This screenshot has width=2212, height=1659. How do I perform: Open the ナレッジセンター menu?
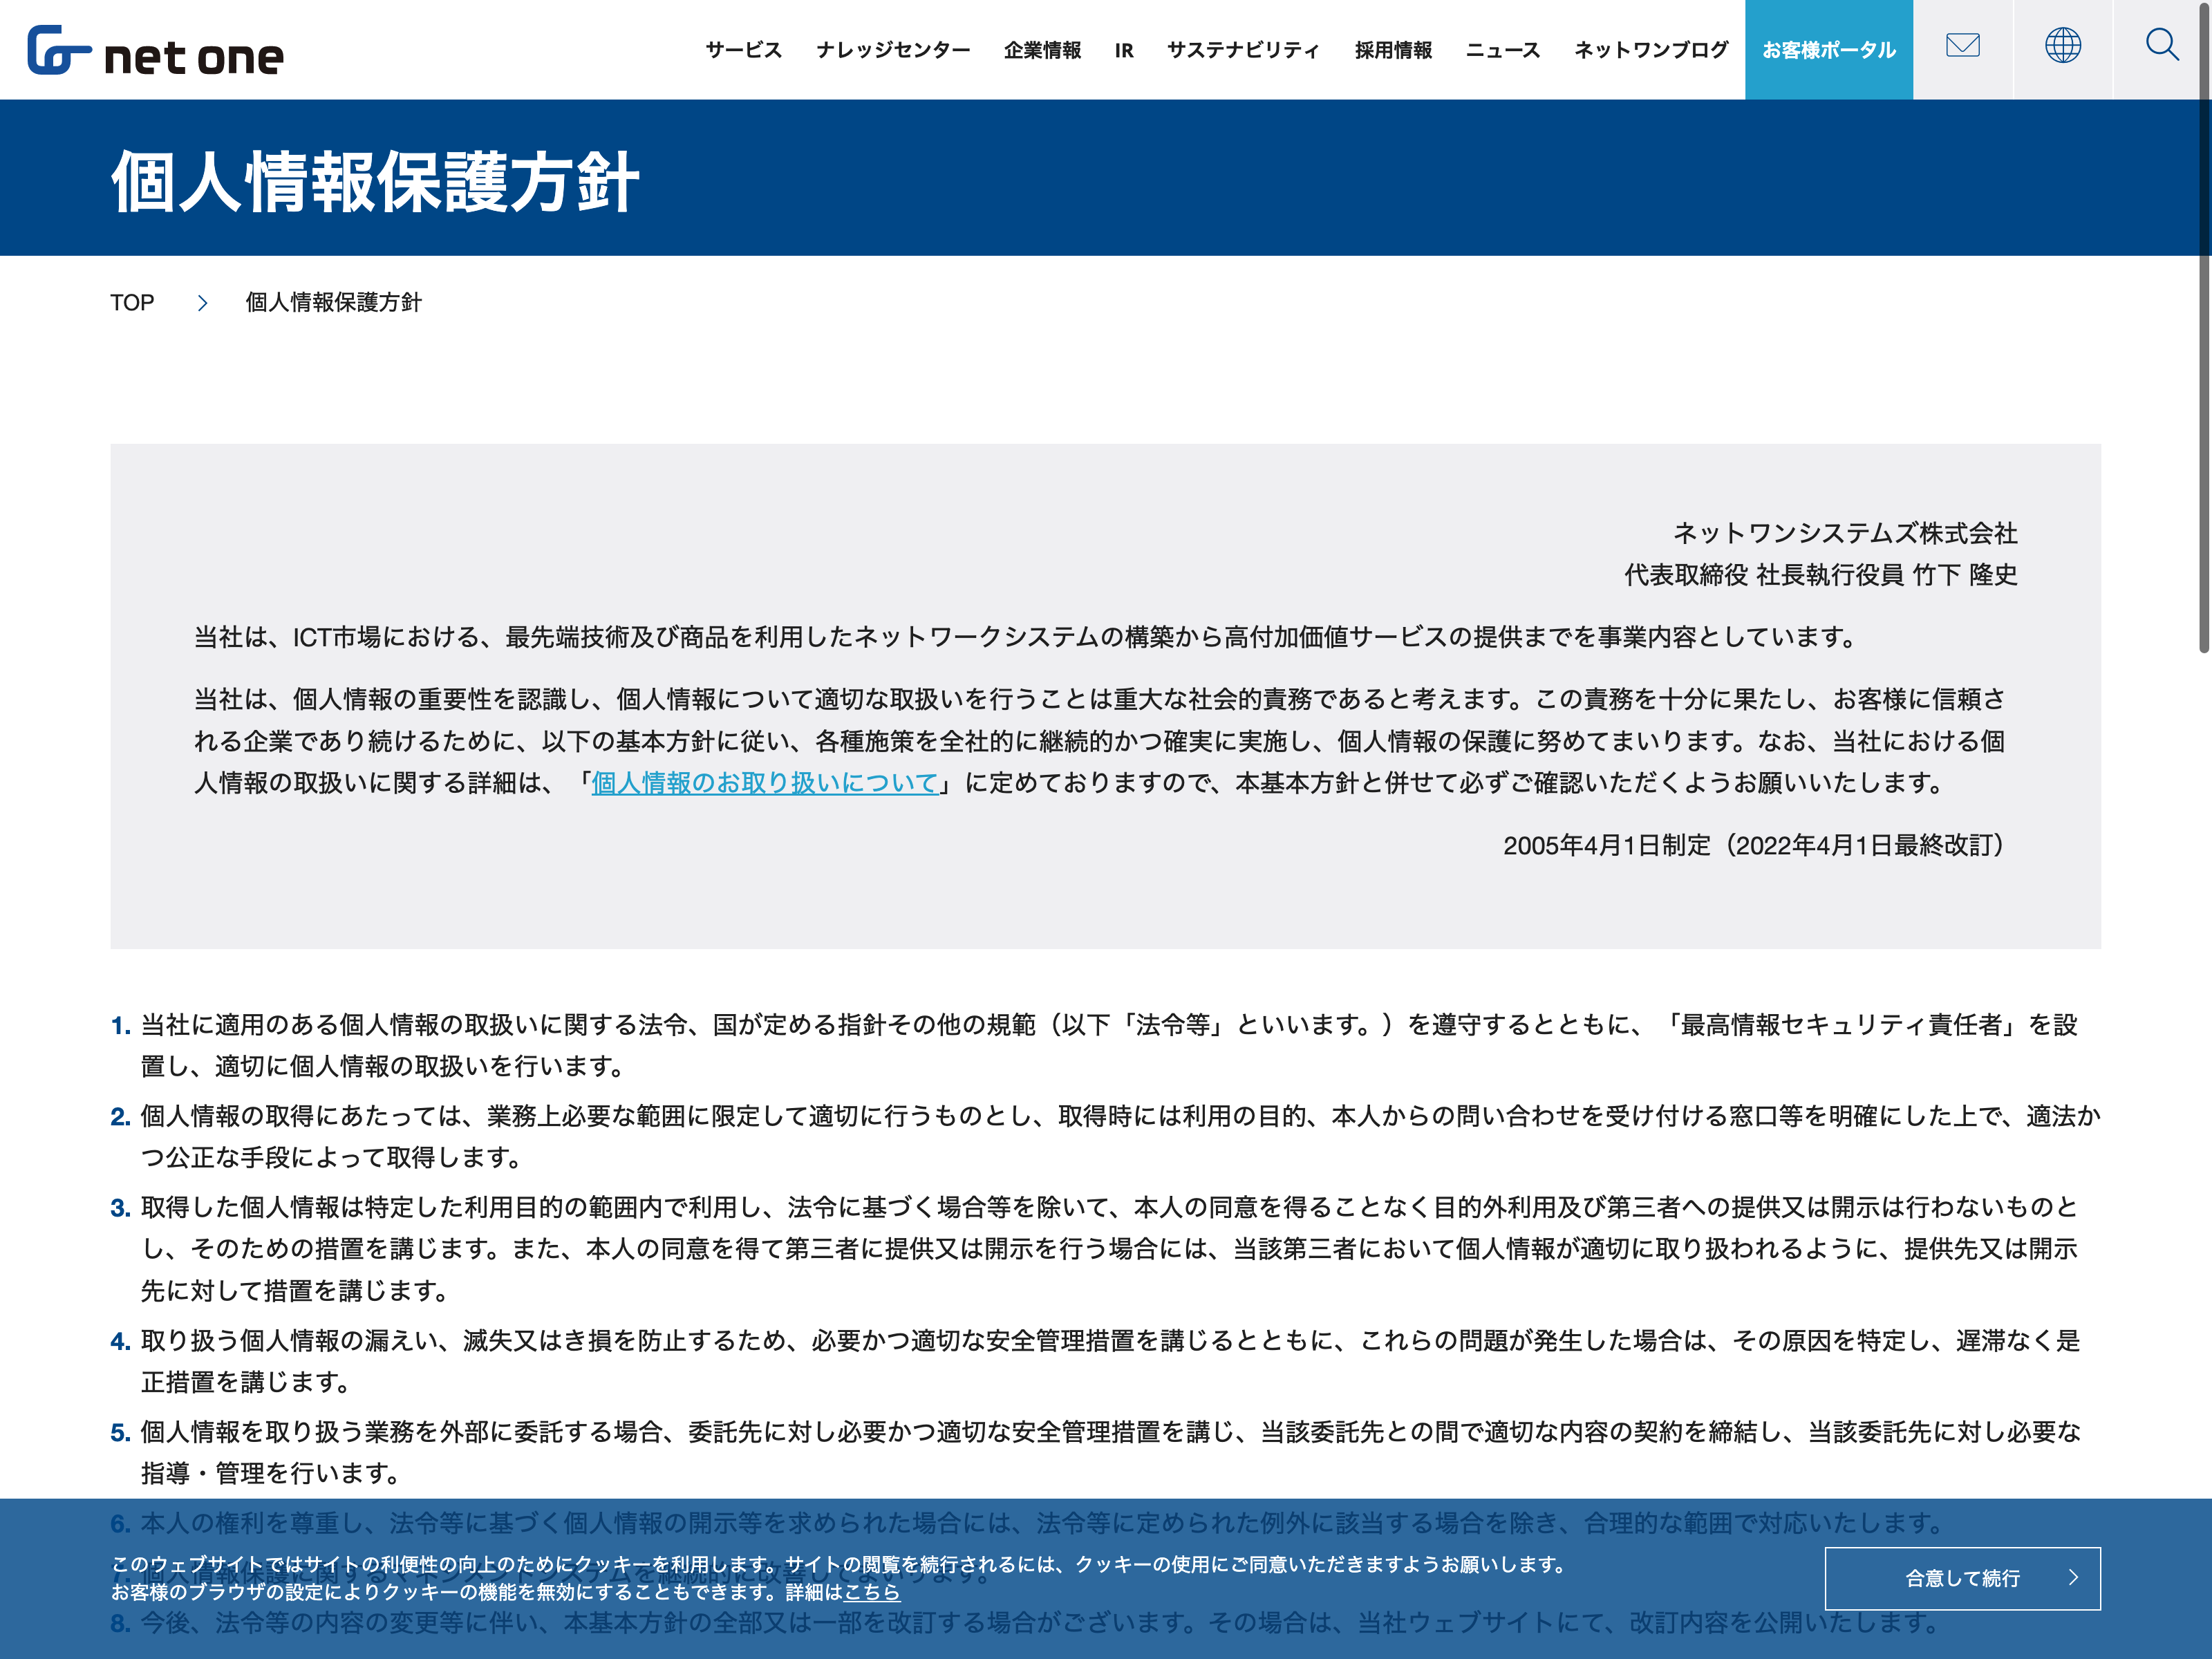[x=892, y=50]
